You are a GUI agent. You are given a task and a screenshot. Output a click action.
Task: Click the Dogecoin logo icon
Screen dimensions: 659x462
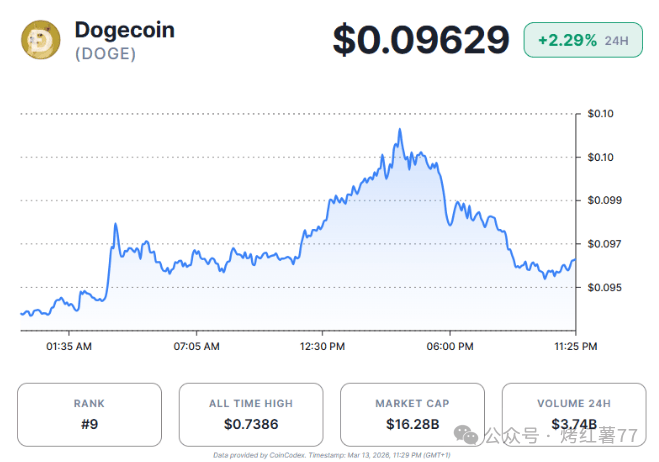(41, 40)
